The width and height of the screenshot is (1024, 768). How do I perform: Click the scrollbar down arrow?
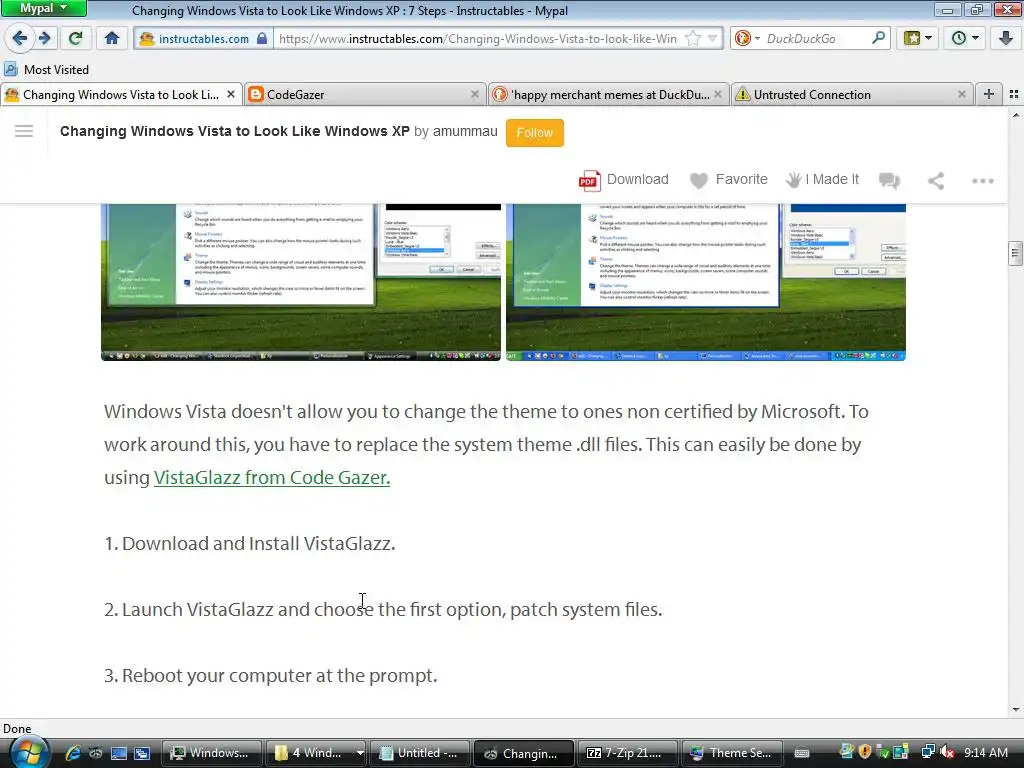coord(1016,709)
